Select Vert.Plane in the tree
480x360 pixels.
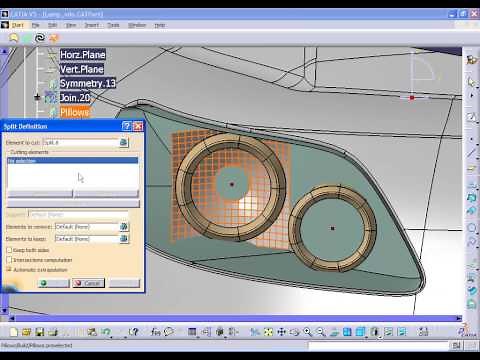(x=82, y=69)
